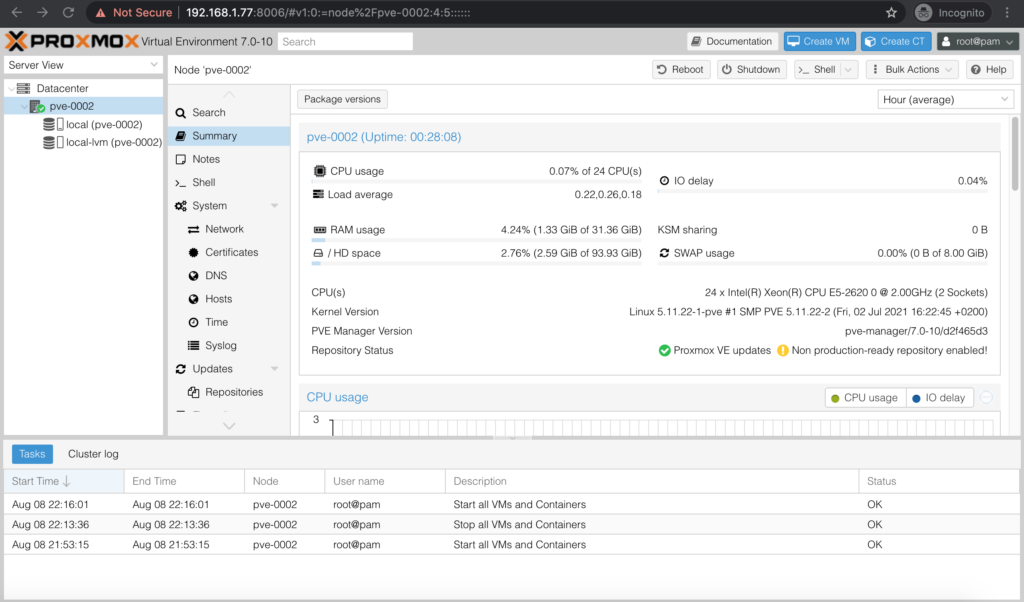Open the Network menu item
The width and height of the screenshot is (1024, 602).
229,229
